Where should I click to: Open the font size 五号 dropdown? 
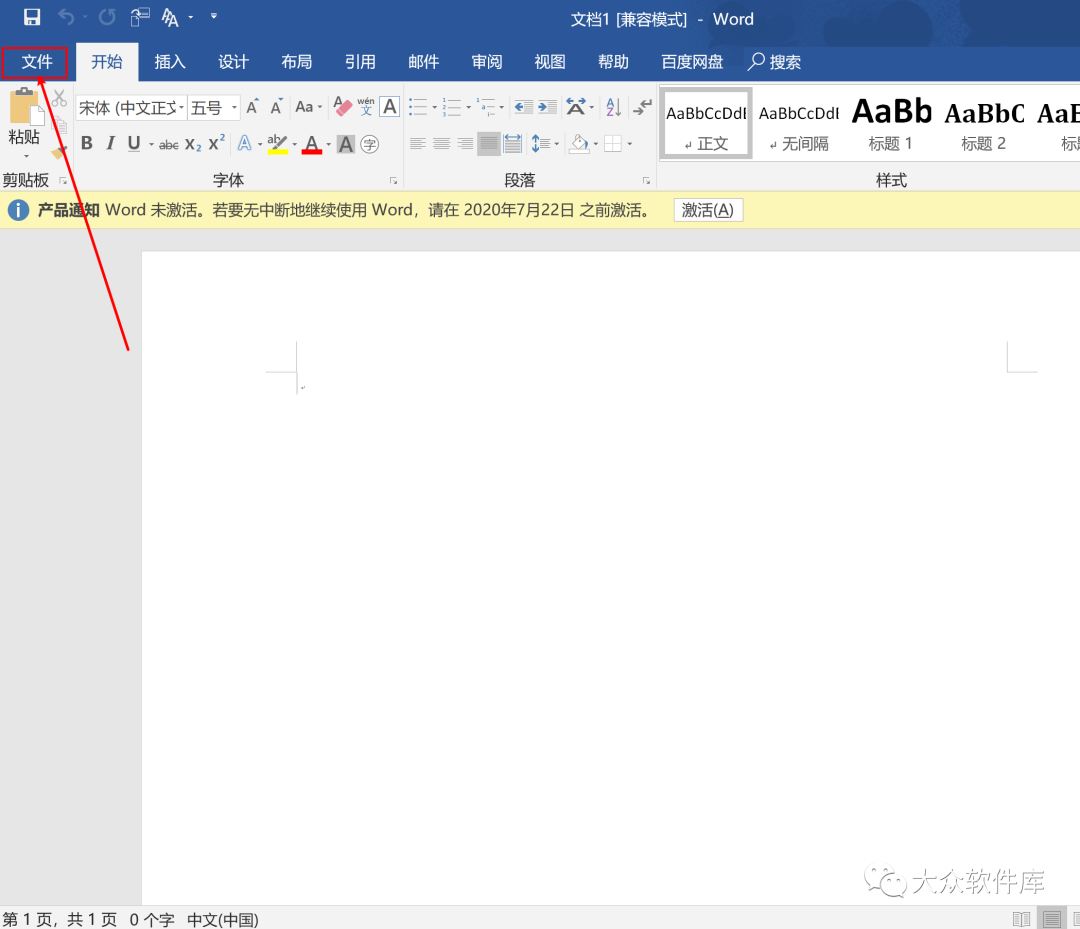[234, 108]
